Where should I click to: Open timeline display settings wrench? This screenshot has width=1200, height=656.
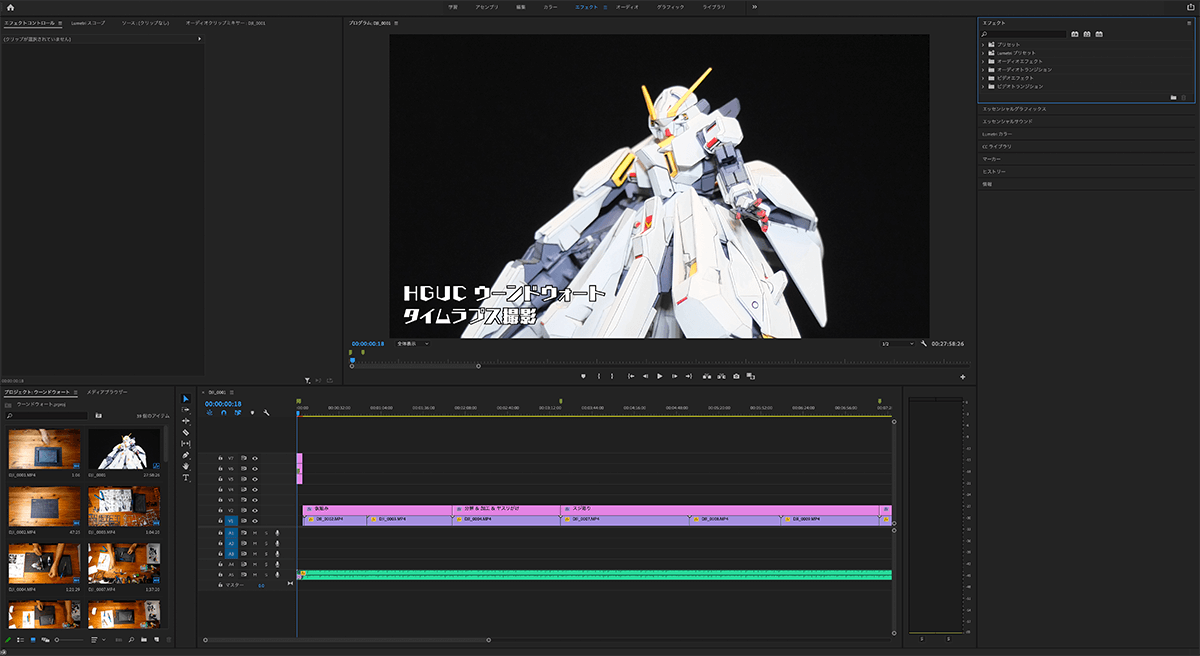tap(267, 412)
